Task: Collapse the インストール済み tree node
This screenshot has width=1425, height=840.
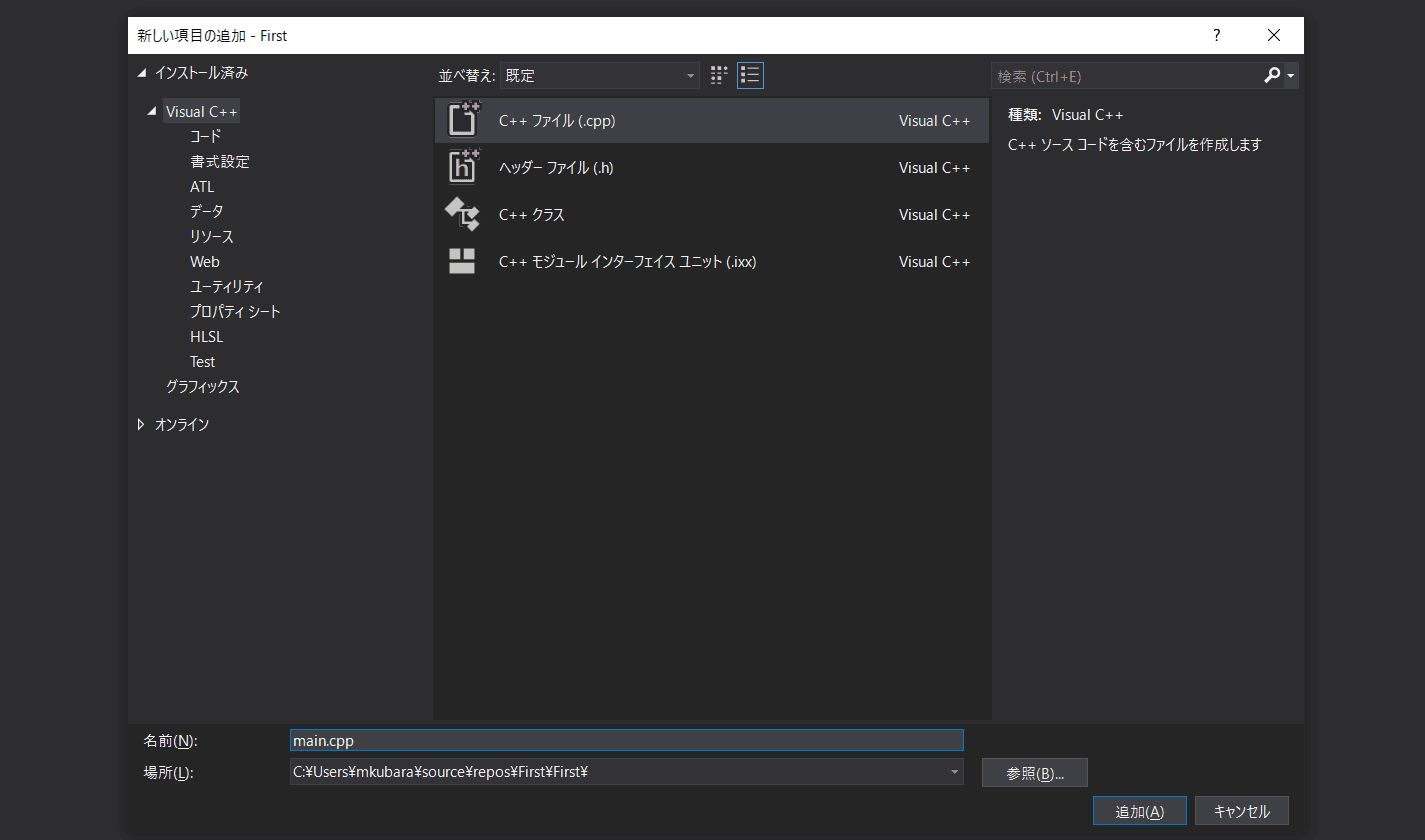Action: (x=141, y=73)
